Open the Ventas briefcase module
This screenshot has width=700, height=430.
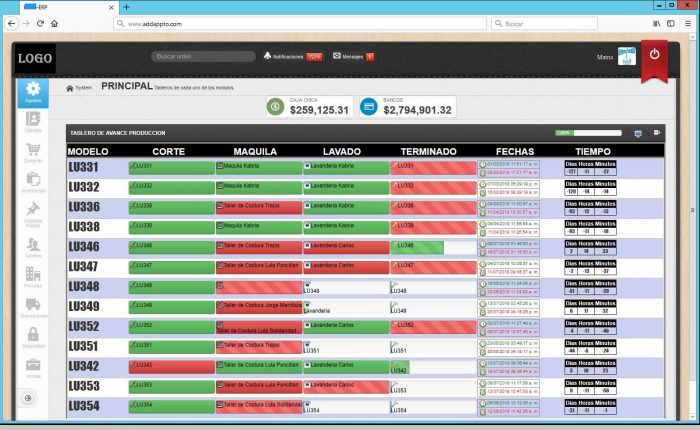coord(33,366)
